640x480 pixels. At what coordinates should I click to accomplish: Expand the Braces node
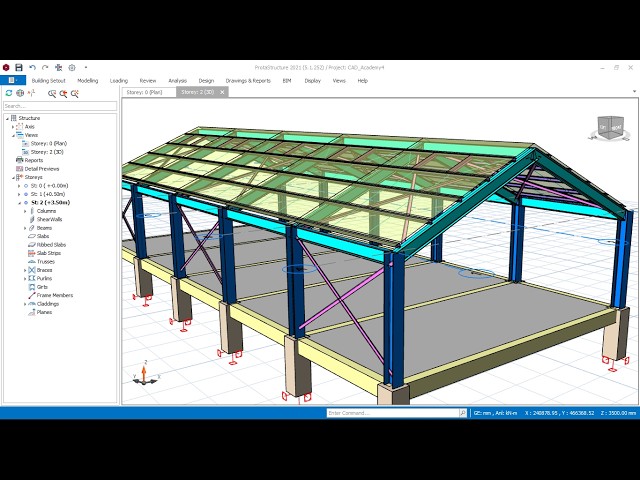coord(25,270)
